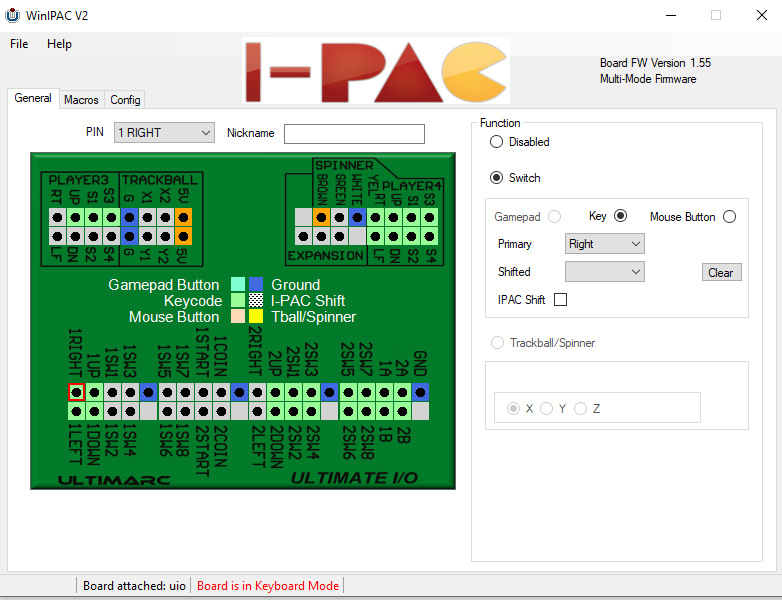Select the 1UP pin on the board
782x600 pixels.
point(94,393)
